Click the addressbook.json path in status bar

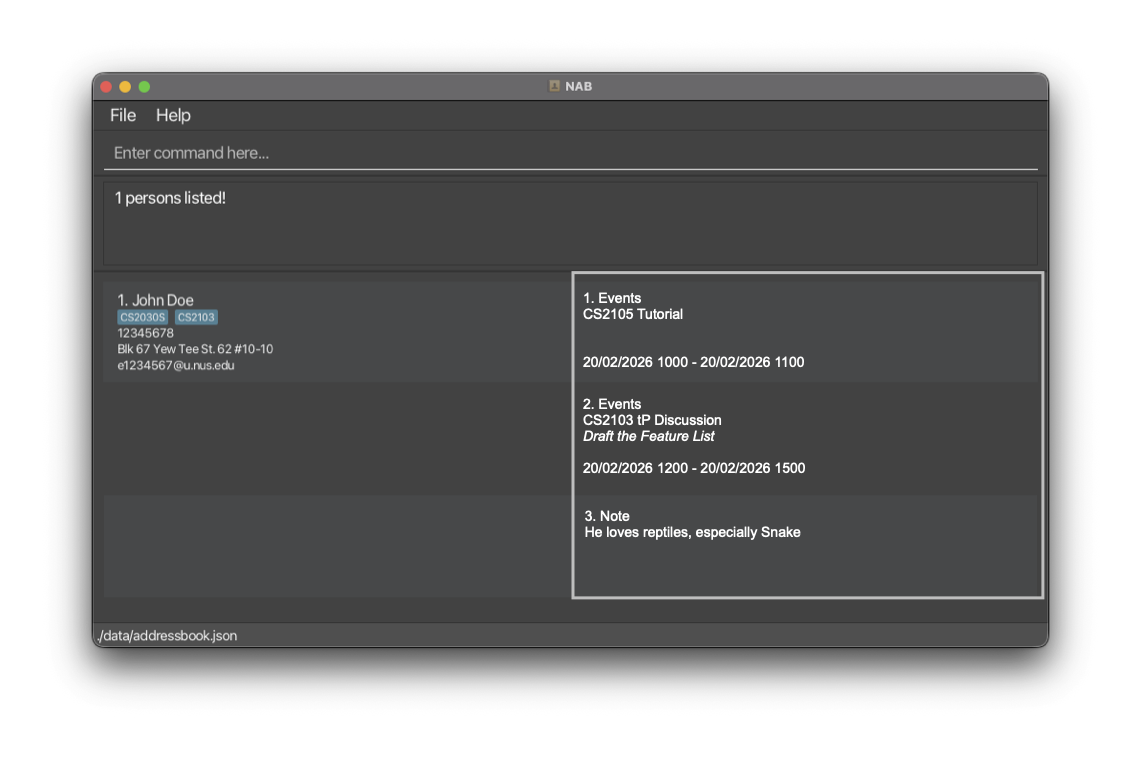click(168, 636)
